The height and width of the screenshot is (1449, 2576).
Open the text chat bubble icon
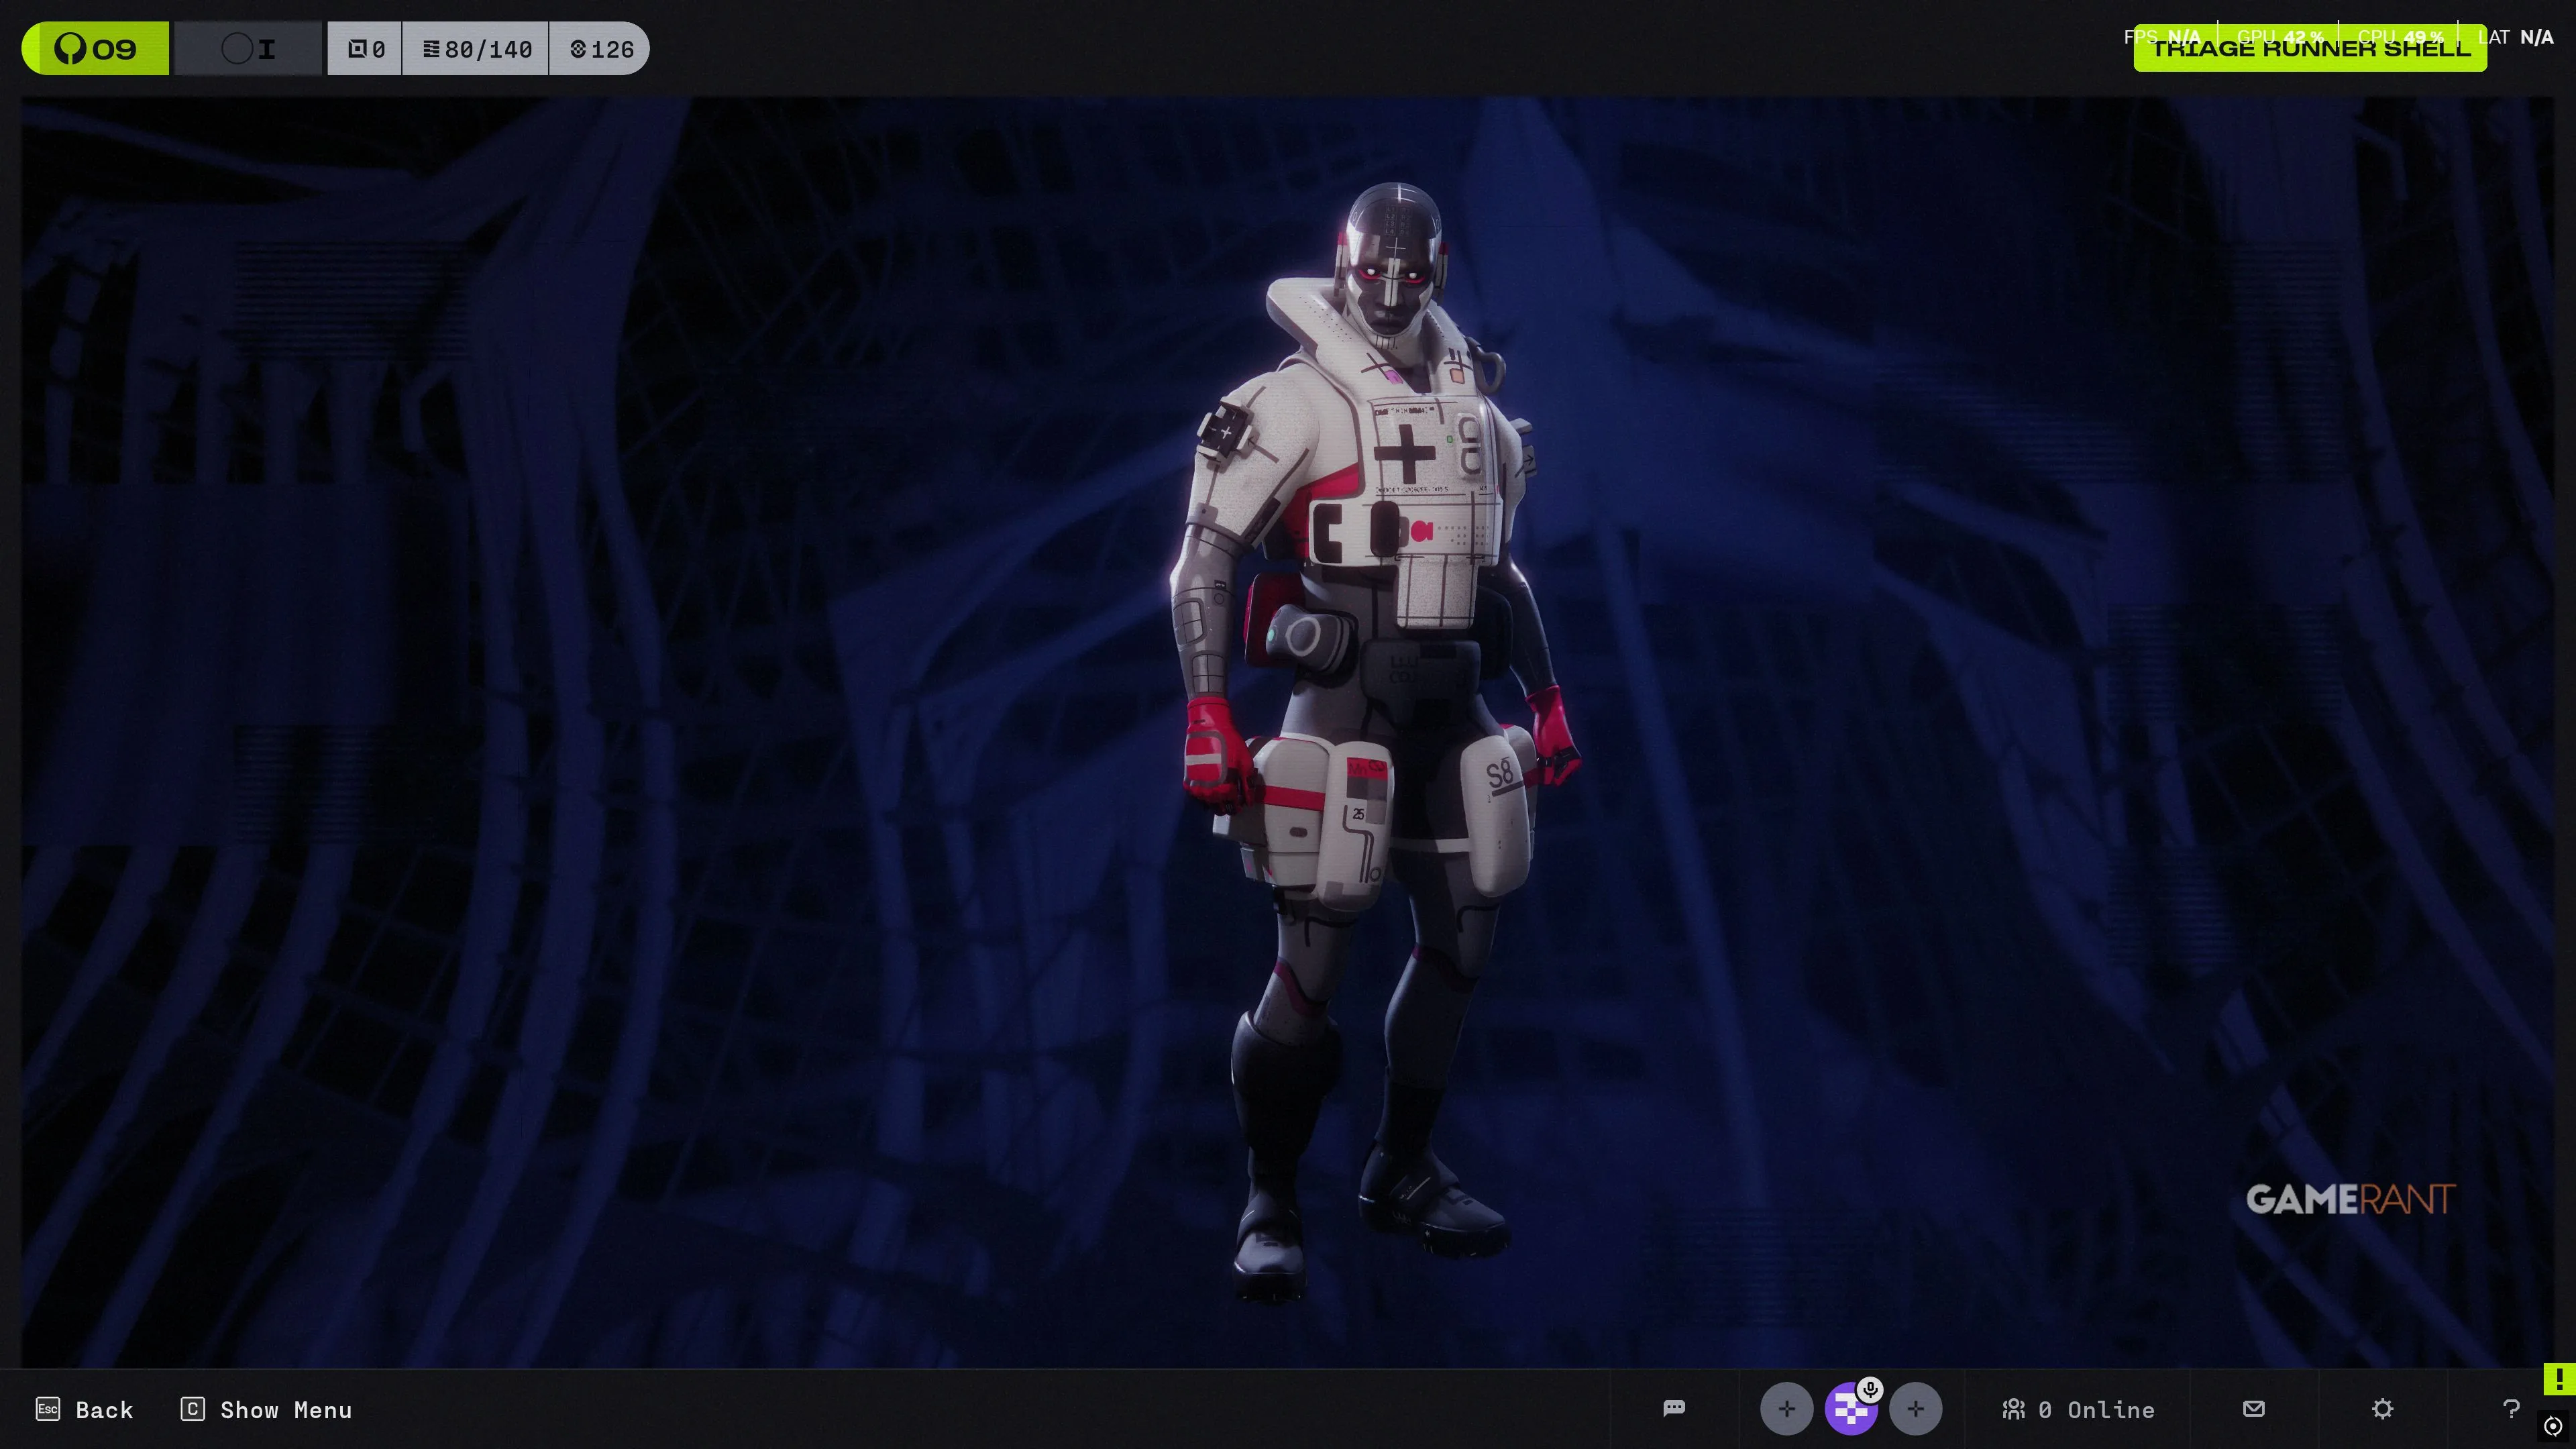1674,1408
